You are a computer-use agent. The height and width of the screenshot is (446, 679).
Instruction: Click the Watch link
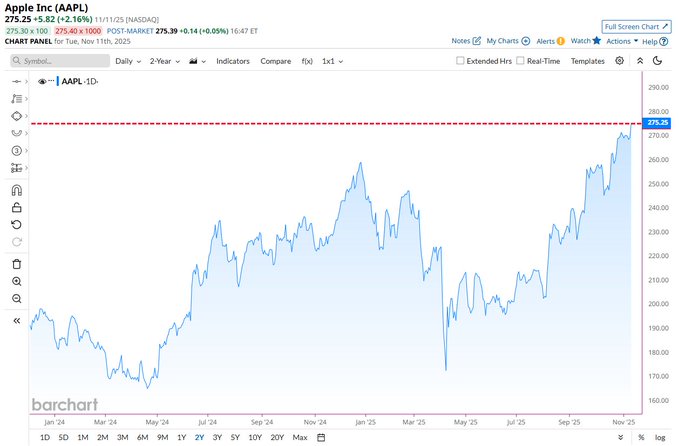pos(580,41)
